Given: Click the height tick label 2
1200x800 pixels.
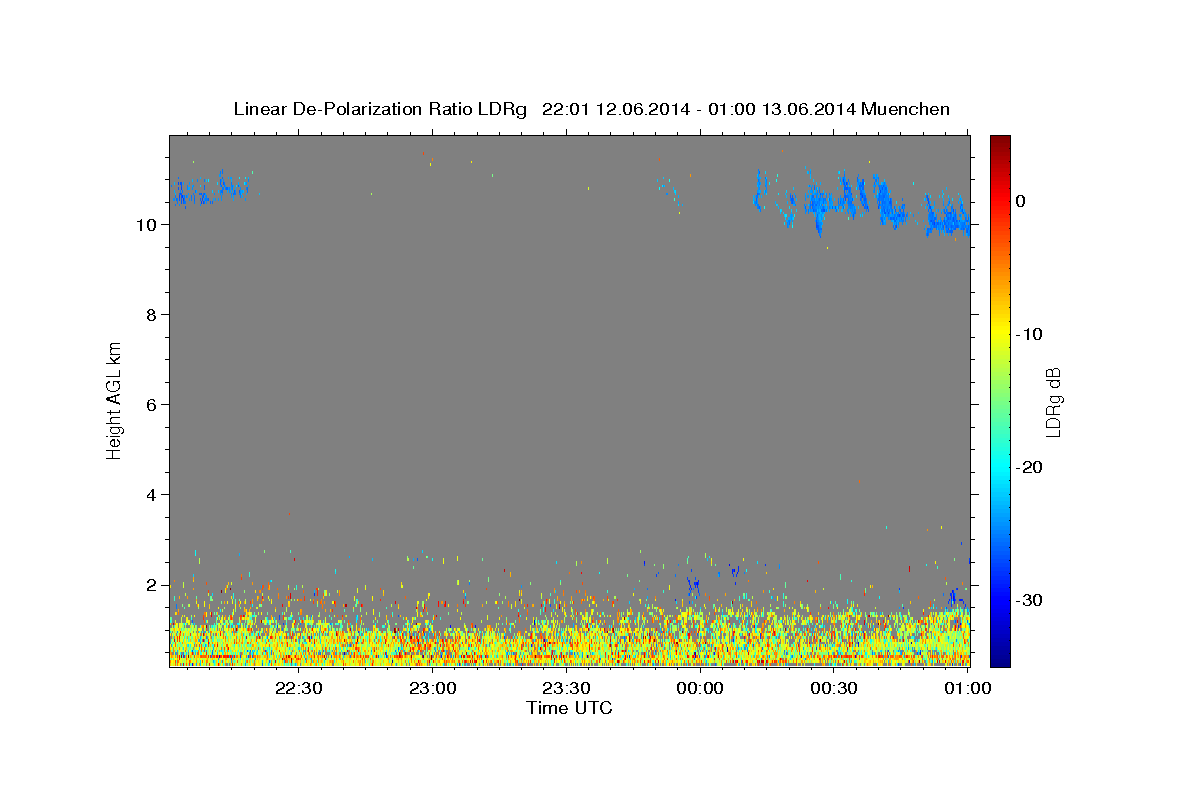Looking at the screenshot, I should 150,585.
